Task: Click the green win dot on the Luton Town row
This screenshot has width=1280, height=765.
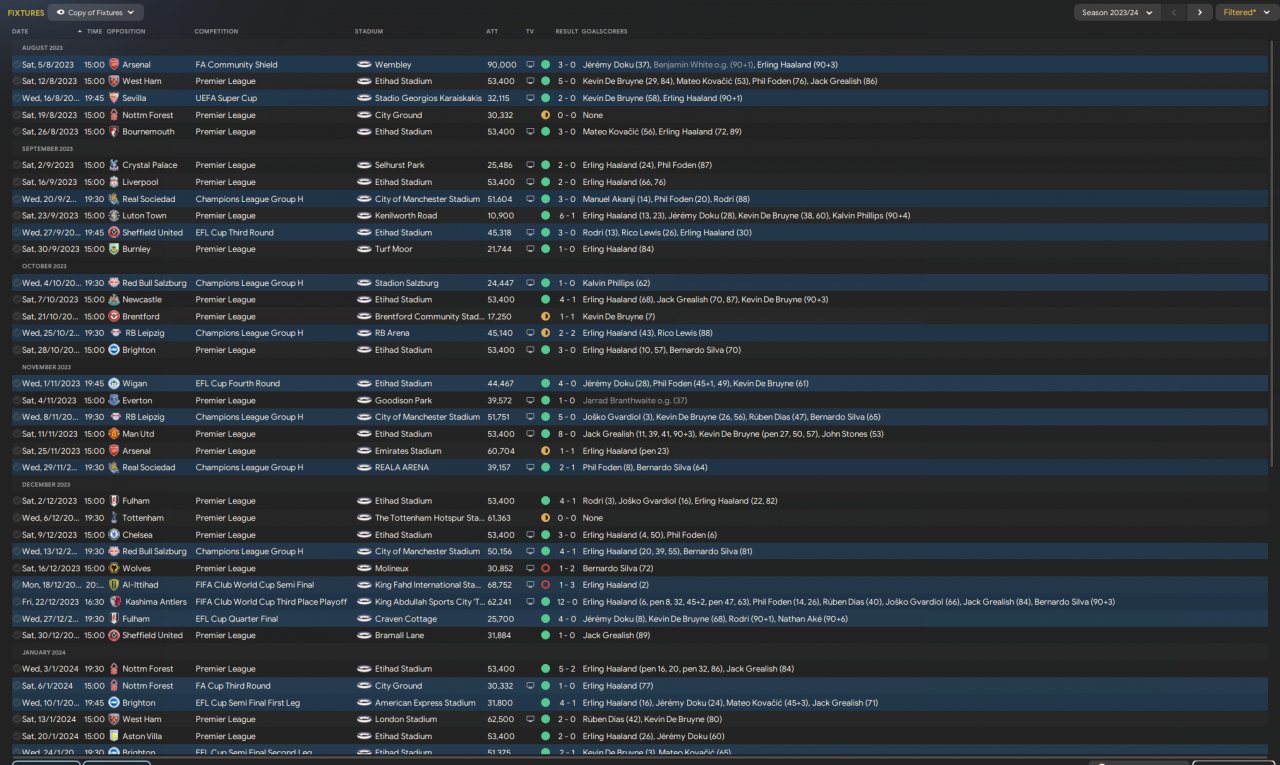Action: tap(545, 216)
